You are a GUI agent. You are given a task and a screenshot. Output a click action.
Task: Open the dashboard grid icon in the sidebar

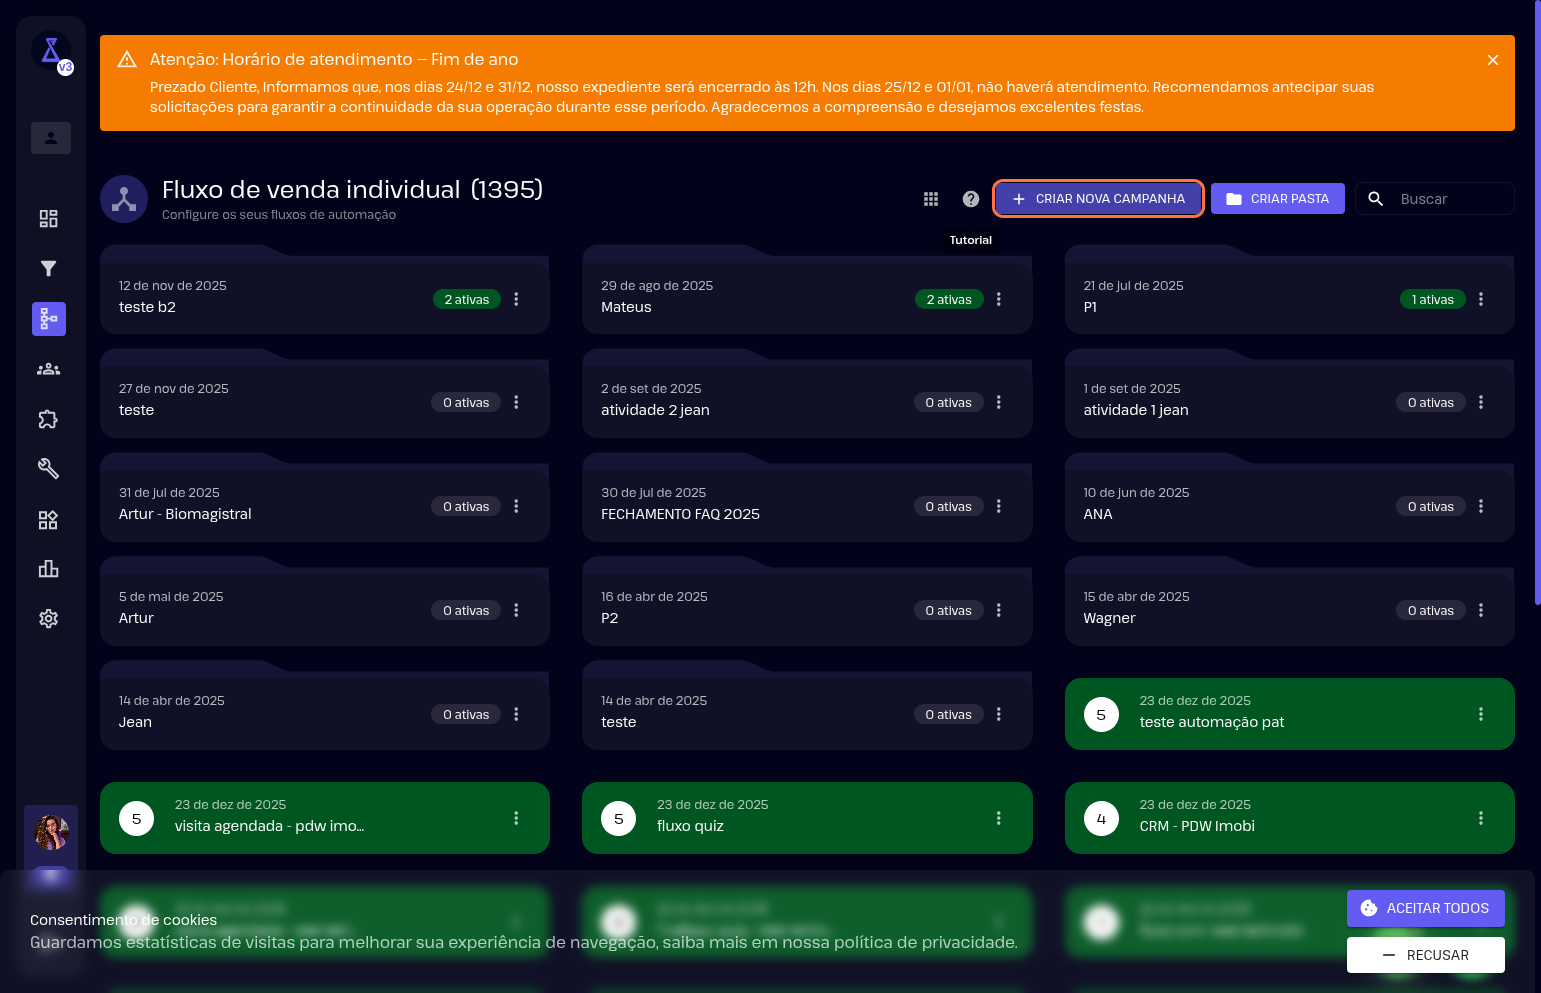tap(48, 219)
